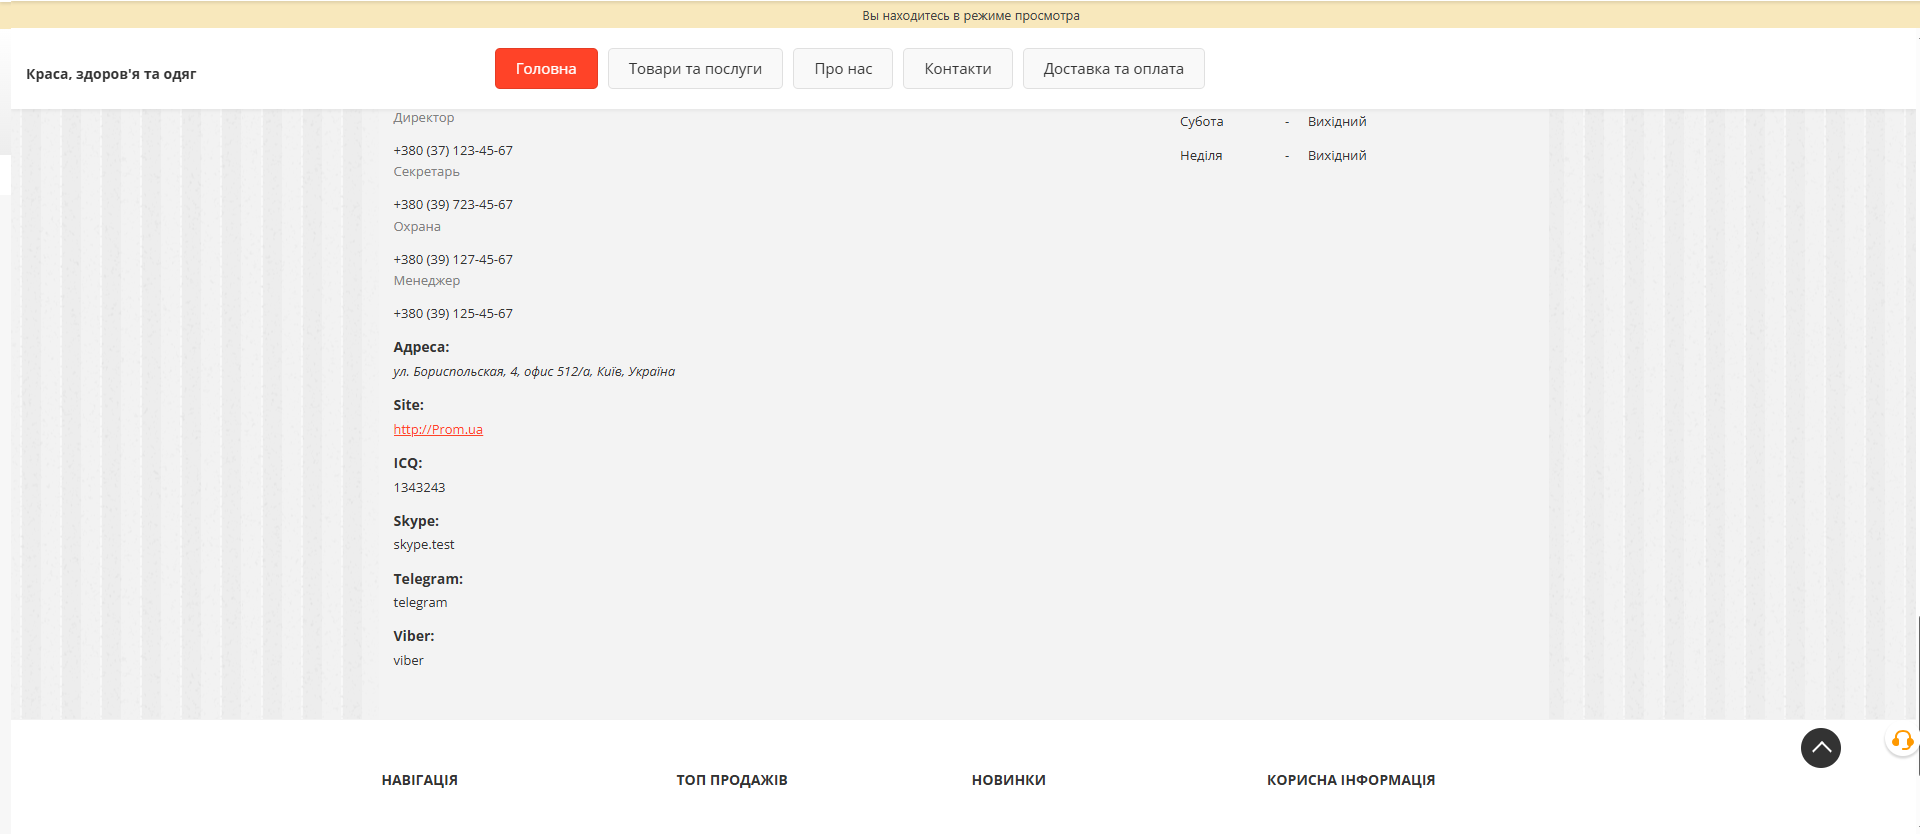Click the manager phone +380 (39) 125-45-67
This screenshot has height=834, width=1920.
(453, 314)
